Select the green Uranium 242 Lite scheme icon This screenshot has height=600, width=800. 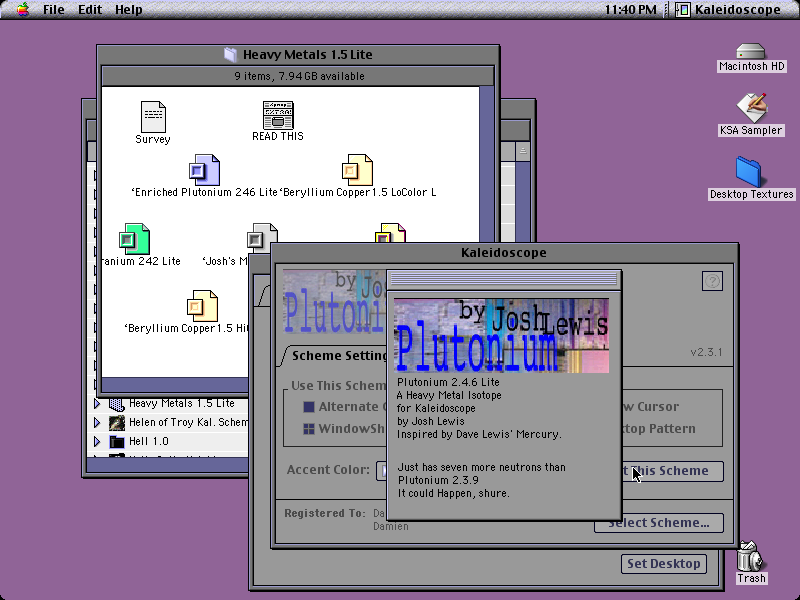[134, 239]
